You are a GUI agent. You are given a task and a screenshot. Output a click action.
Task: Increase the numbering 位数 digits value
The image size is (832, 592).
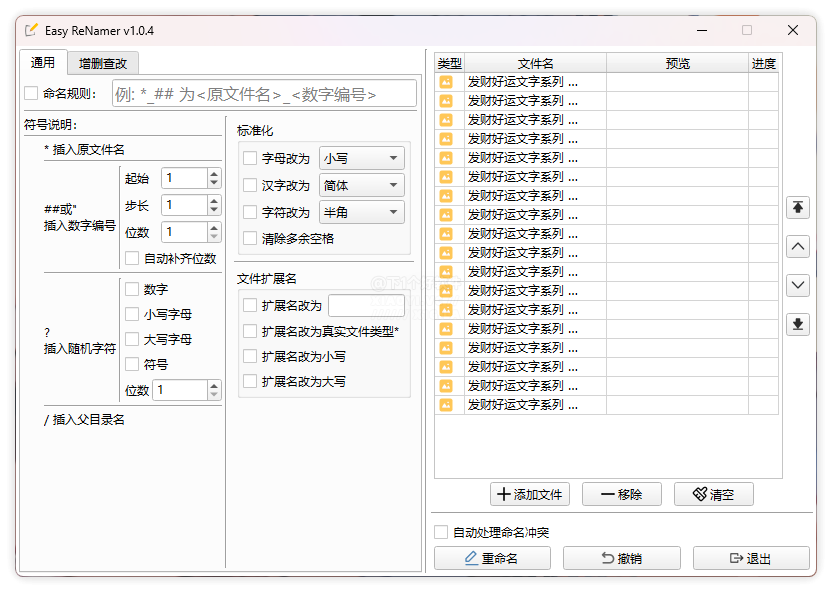(214, 228)
